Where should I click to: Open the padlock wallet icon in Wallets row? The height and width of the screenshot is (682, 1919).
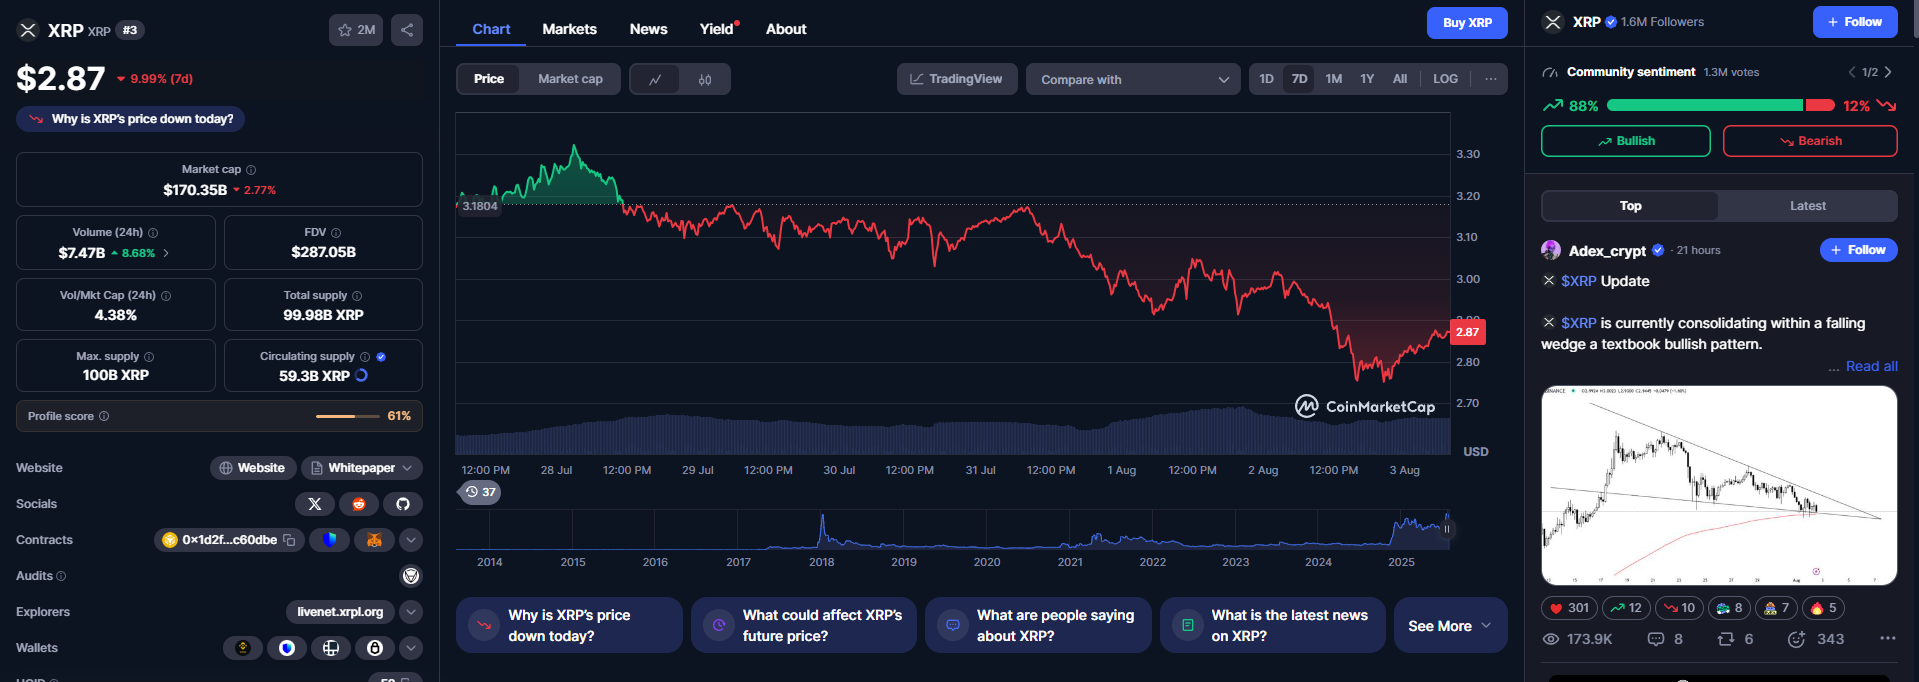pos(375,648)
